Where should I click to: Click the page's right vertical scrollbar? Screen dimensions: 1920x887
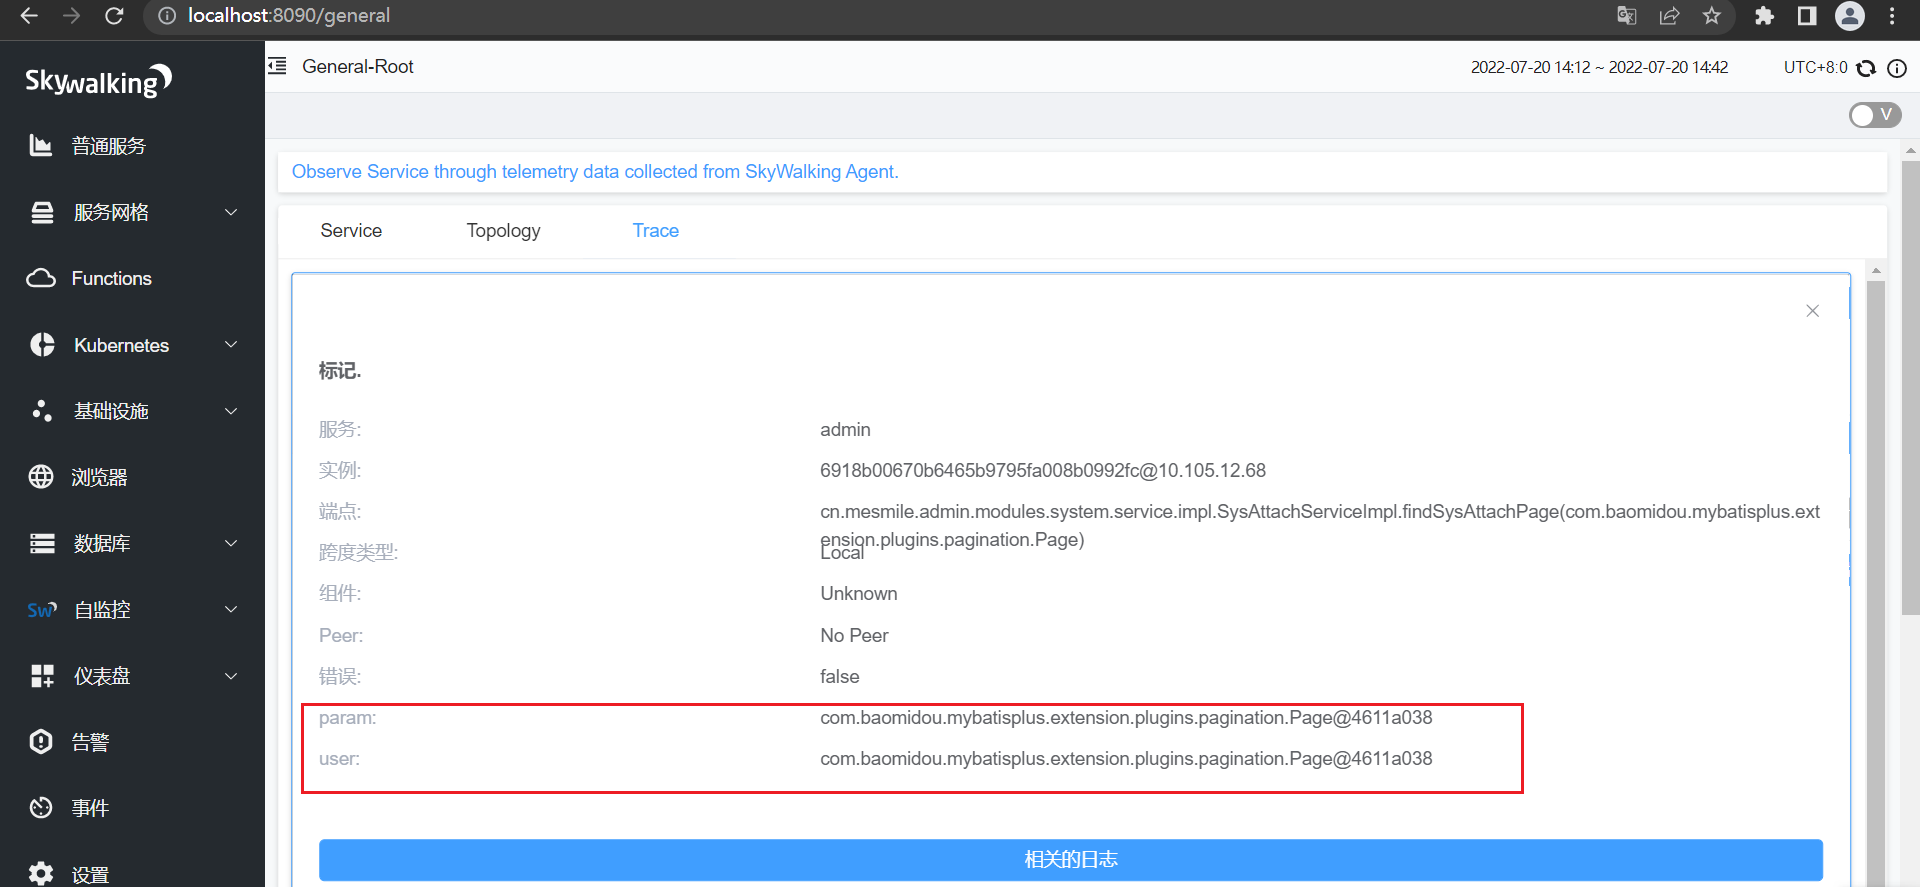1910,500
